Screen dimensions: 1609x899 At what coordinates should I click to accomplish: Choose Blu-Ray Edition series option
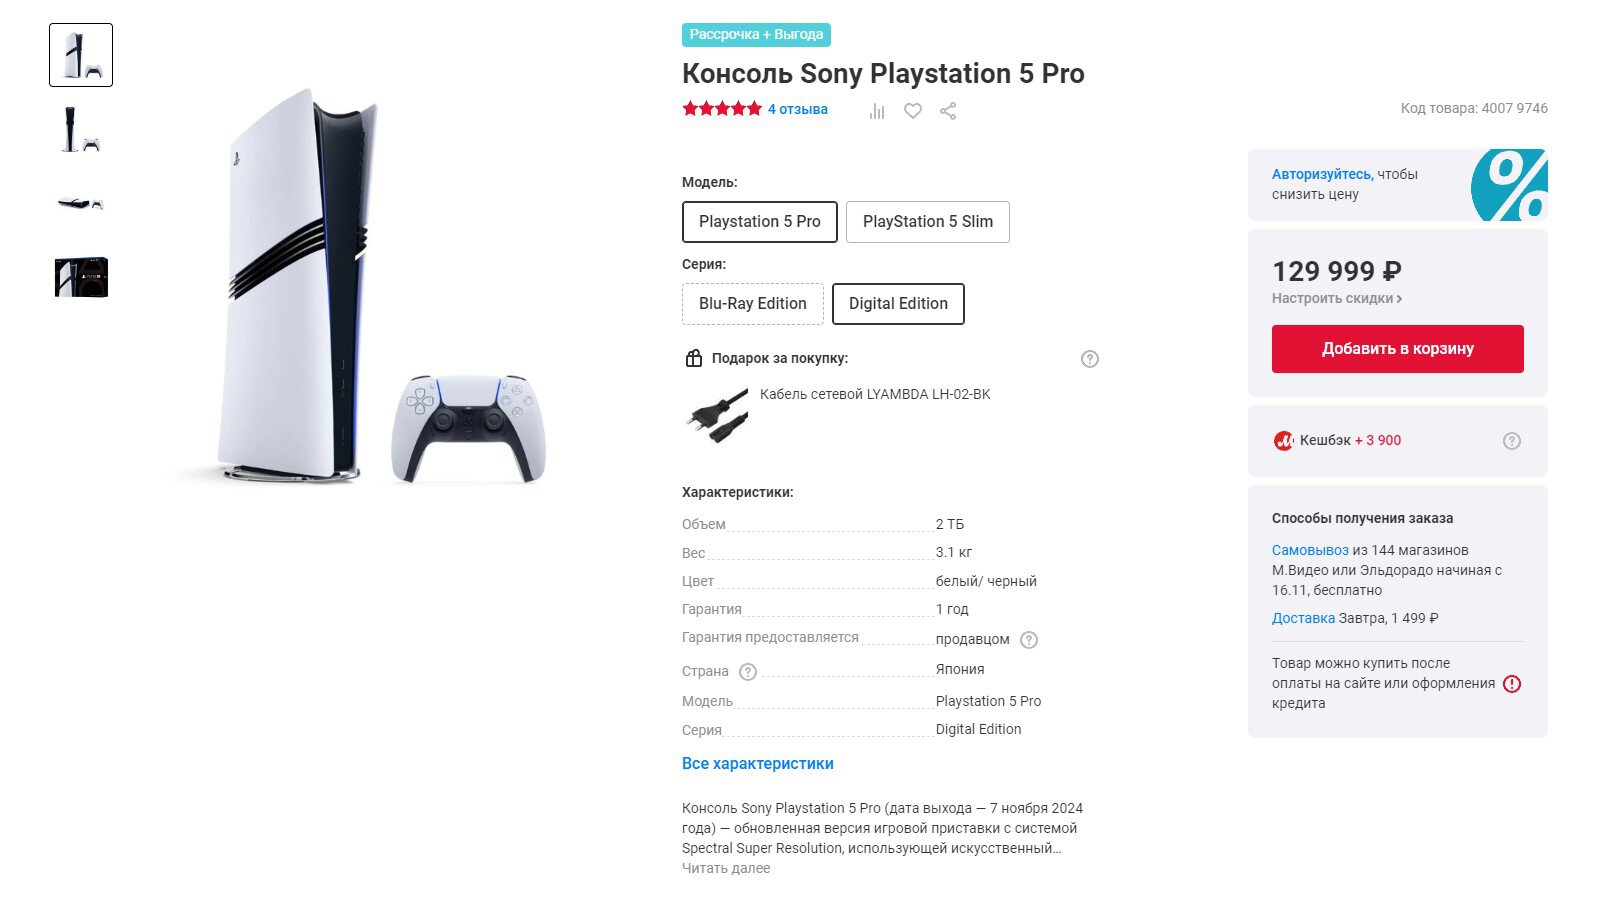pos(753,304)
